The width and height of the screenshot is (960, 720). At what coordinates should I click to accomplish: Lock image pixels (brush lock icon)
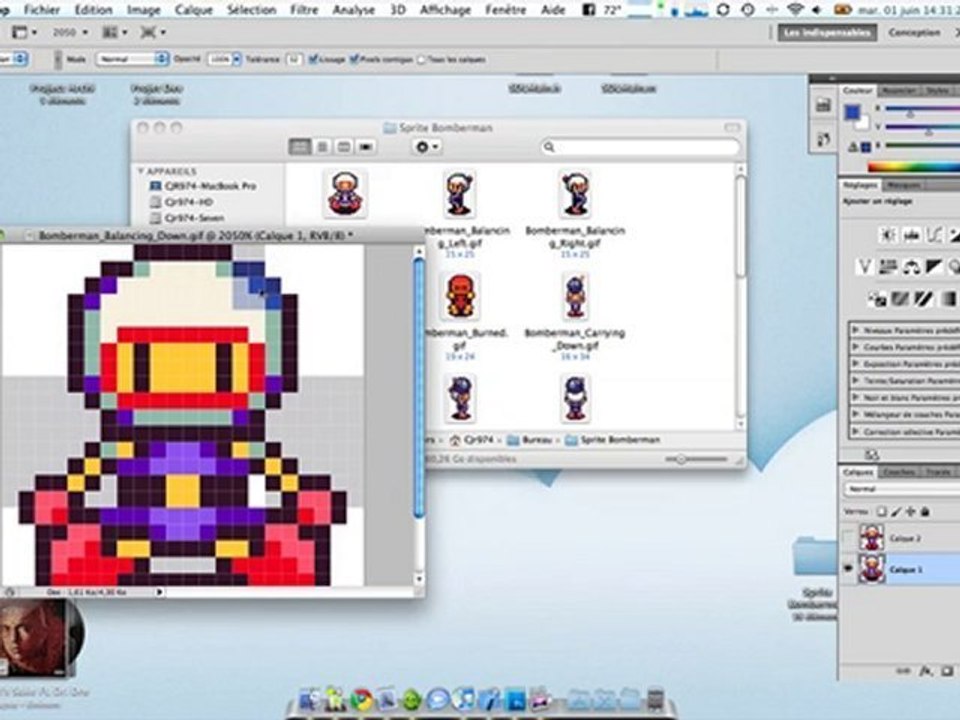click(x=896, y=512)
